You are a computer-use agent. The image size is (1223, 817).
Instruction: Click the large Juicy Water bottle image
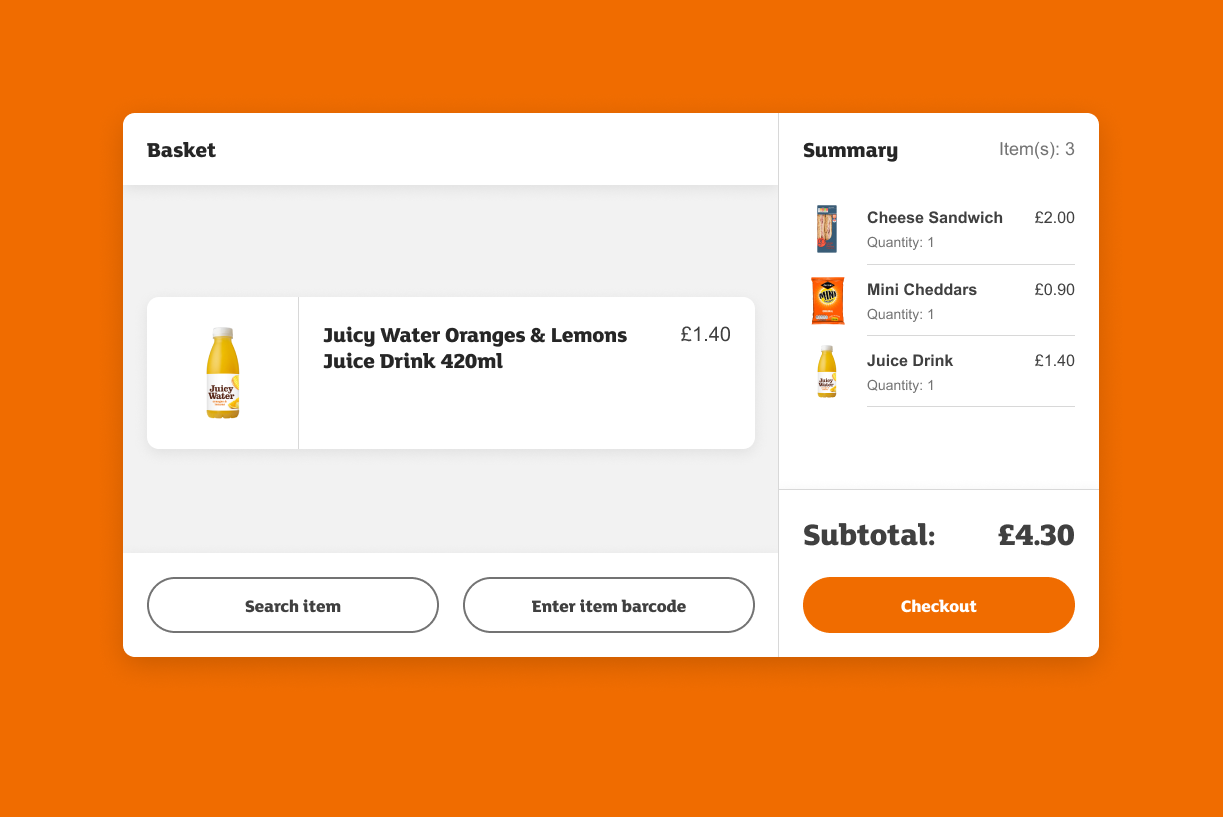(x=222, y=373)
